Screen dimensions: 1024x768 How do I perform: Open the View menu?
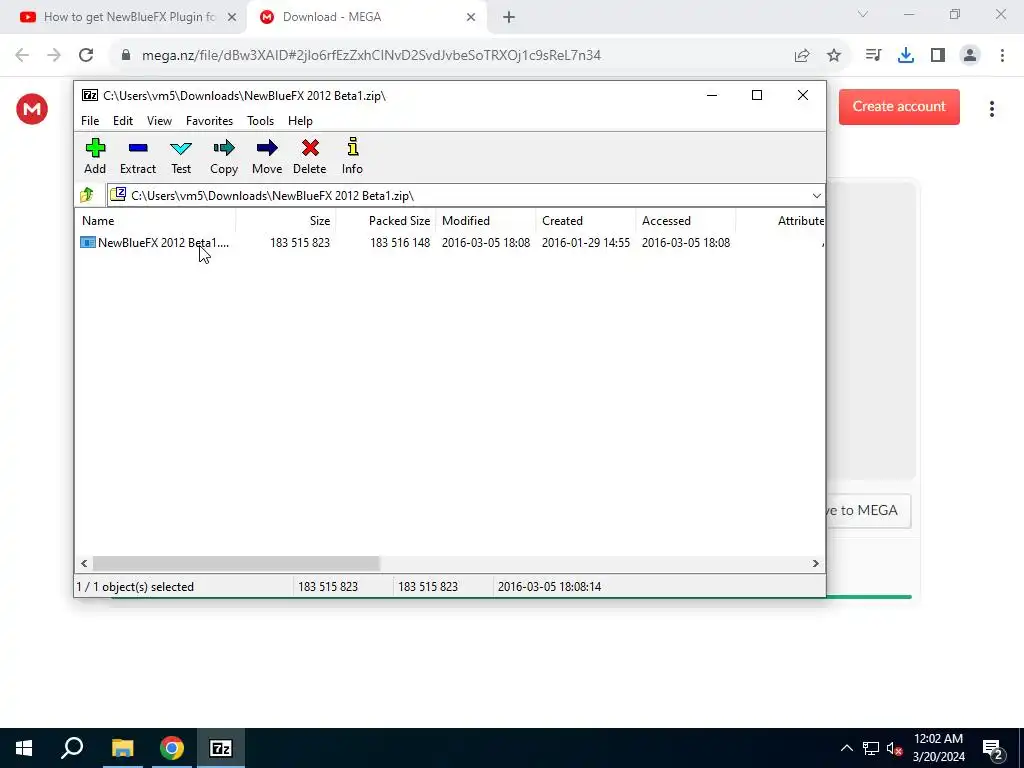click(159, 121)
